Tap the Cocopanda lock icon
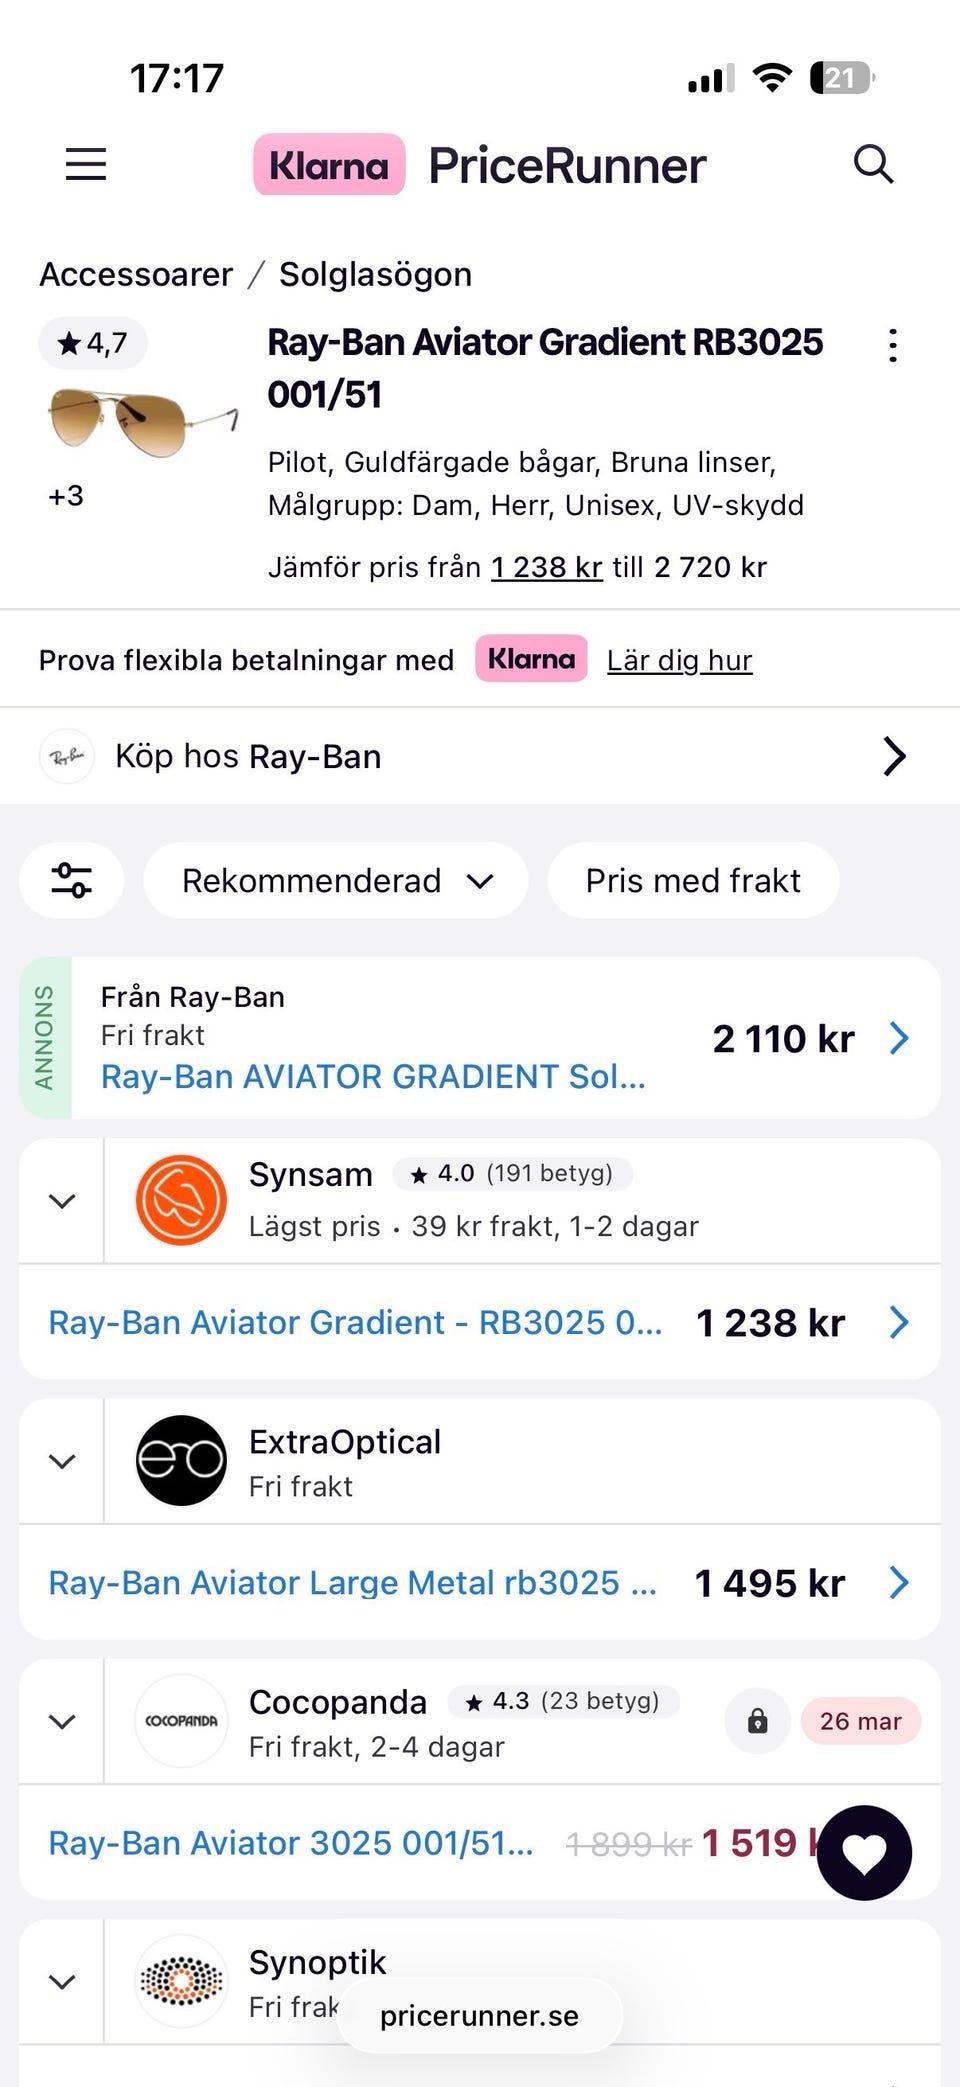 (758, 1721)
